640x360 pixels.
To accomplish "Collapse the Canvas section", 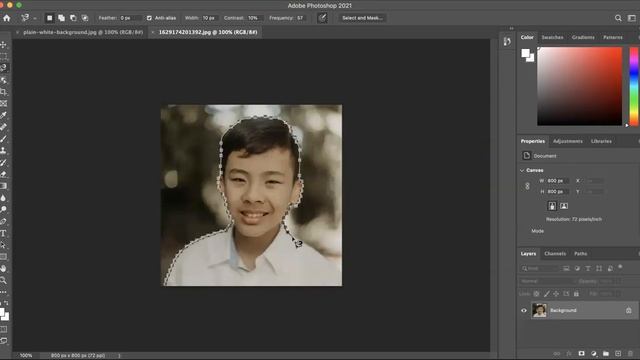I will (522, 170).
